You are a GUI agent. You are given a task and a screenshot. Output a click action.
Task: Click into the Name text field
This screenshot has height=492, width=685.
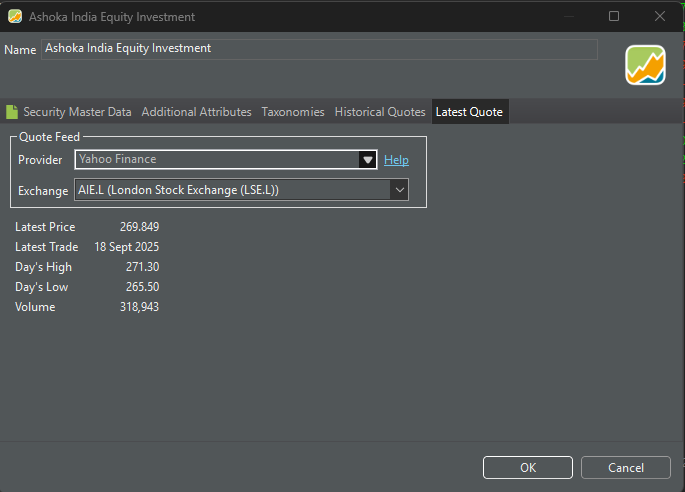319,49
